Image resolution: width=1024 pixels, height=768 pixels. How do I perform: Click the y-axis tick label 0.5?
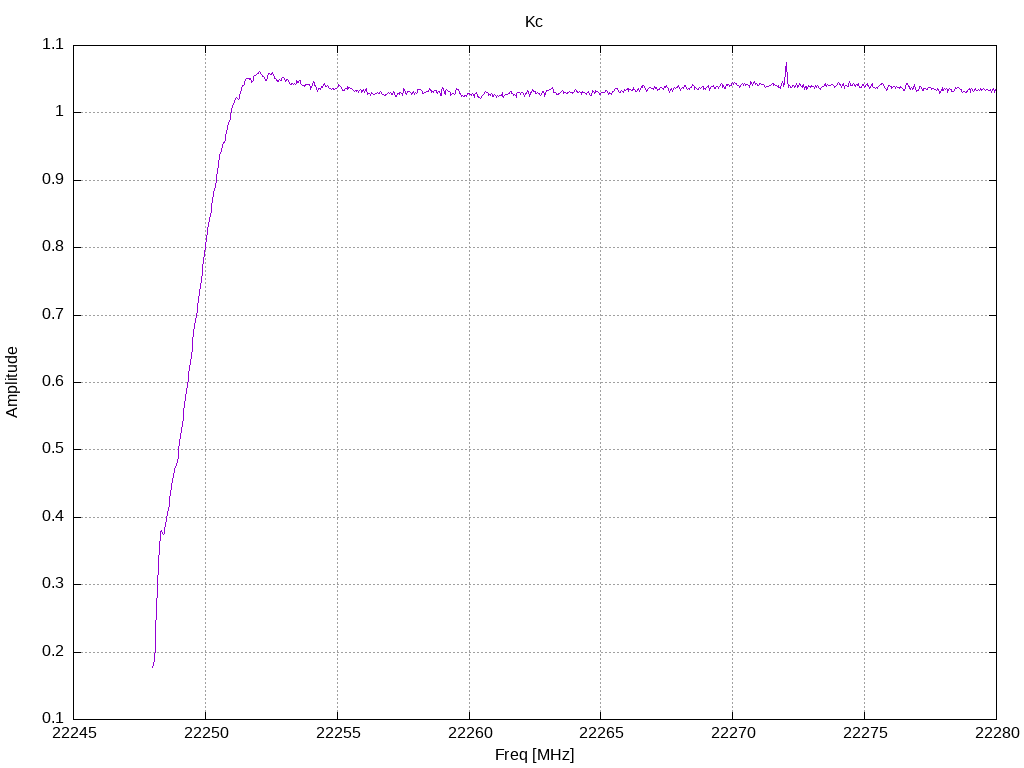[x=53, y=449]
